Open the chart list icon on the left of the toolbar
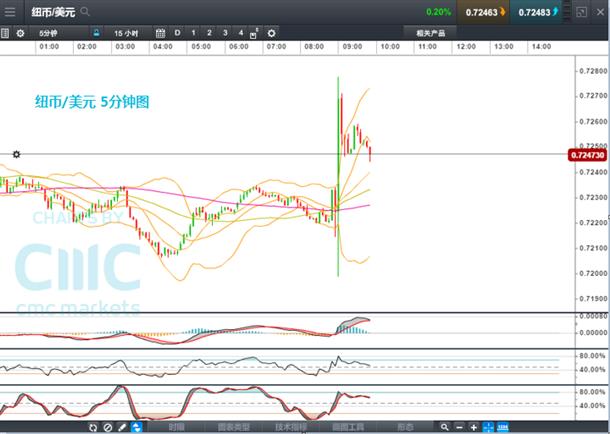 click(x=5, y=33)
